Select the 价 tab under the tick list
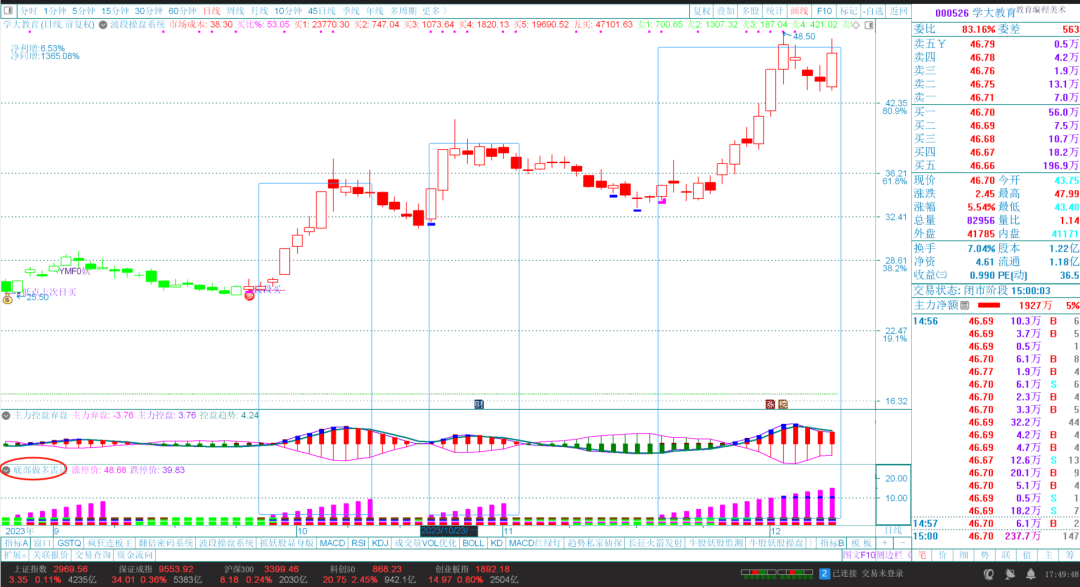The width and height of the screenshot is (1080, 587). (x=944, y=555)
